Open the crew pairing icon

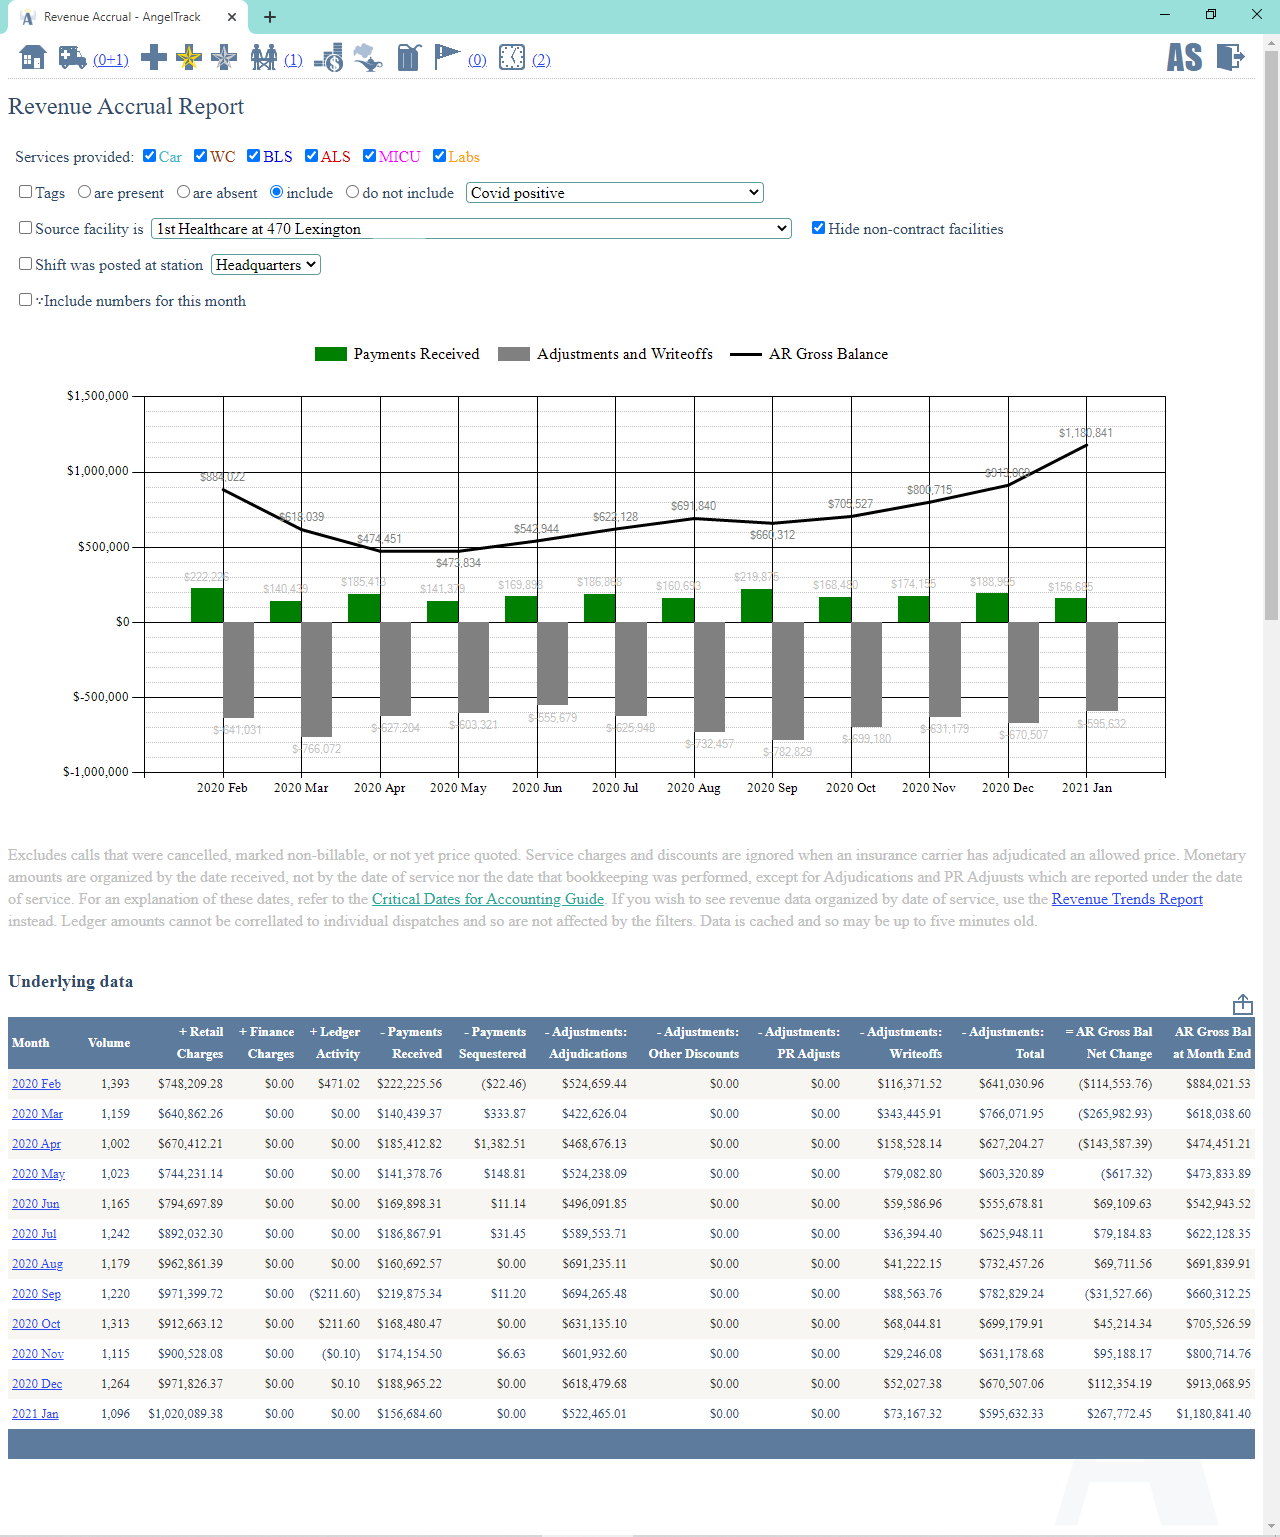(263, 58)
